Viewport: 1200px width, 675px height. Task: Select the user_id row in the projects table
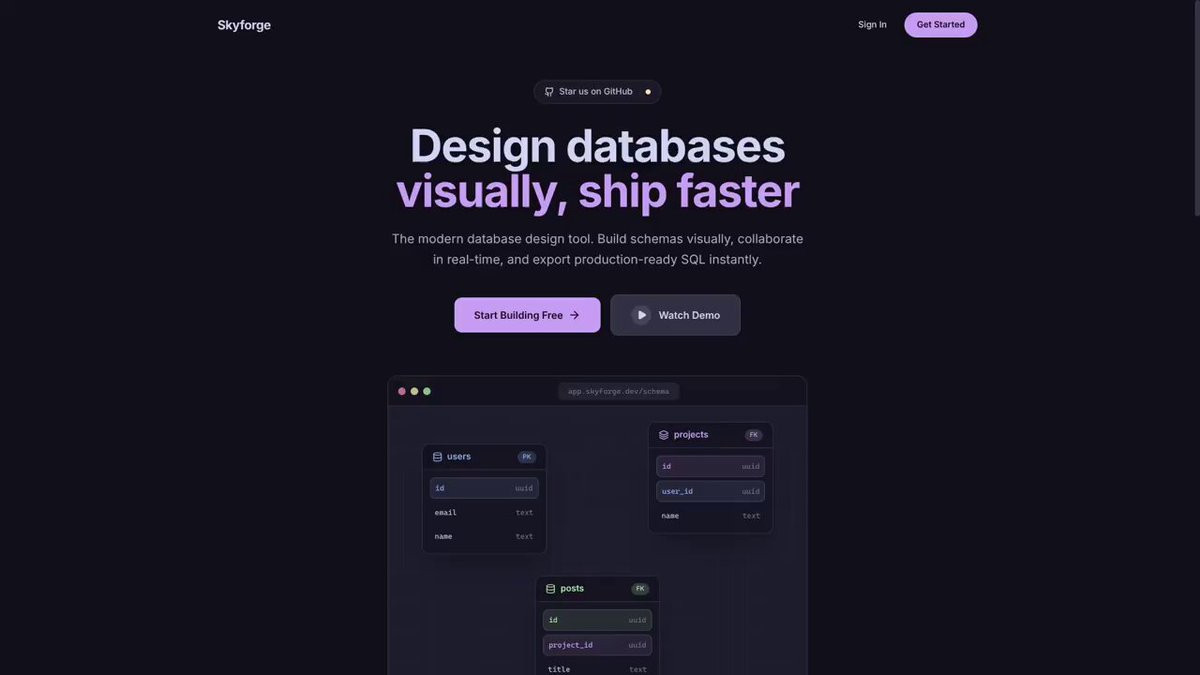coord(711,491)
